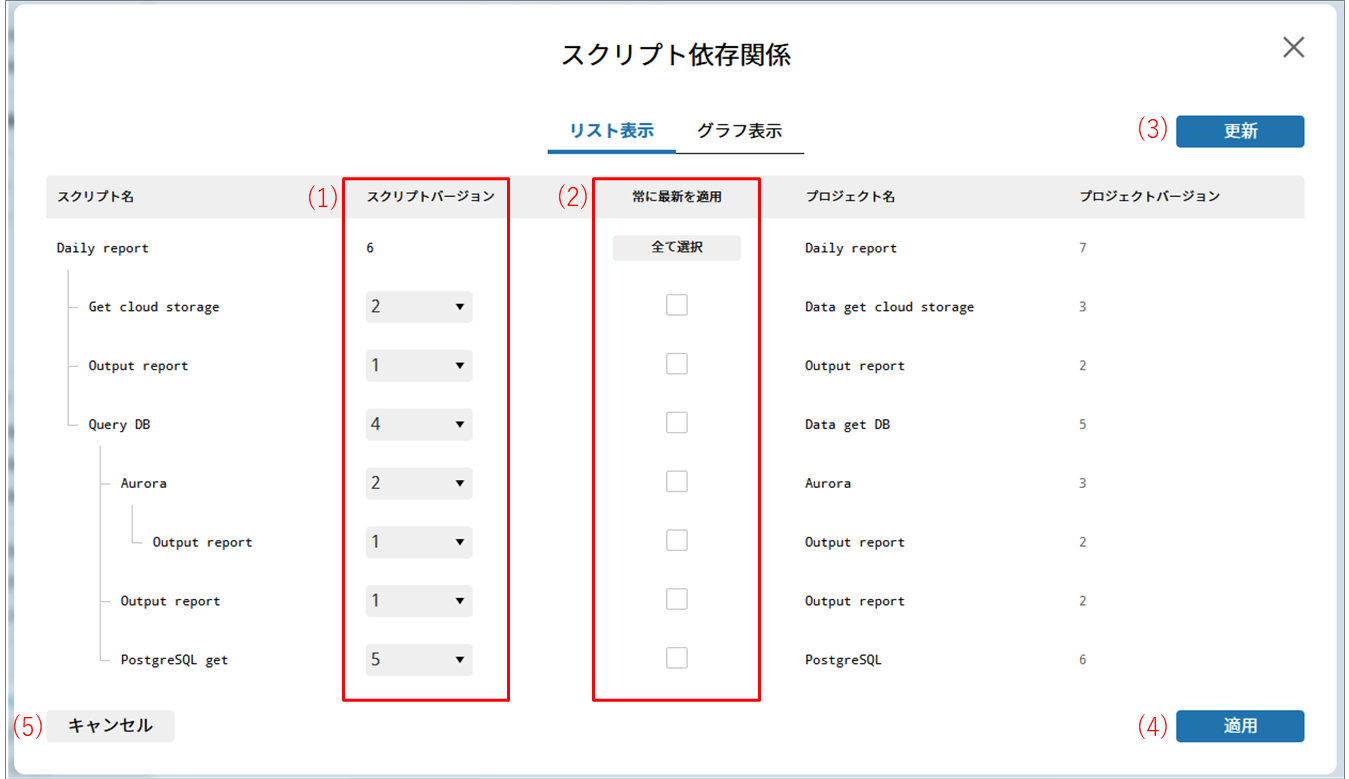This screenshot has height=779, width=1349.
Task: Expand the Aurora script version dropdown
Action: pyautogui.click(x=419, y=484)
